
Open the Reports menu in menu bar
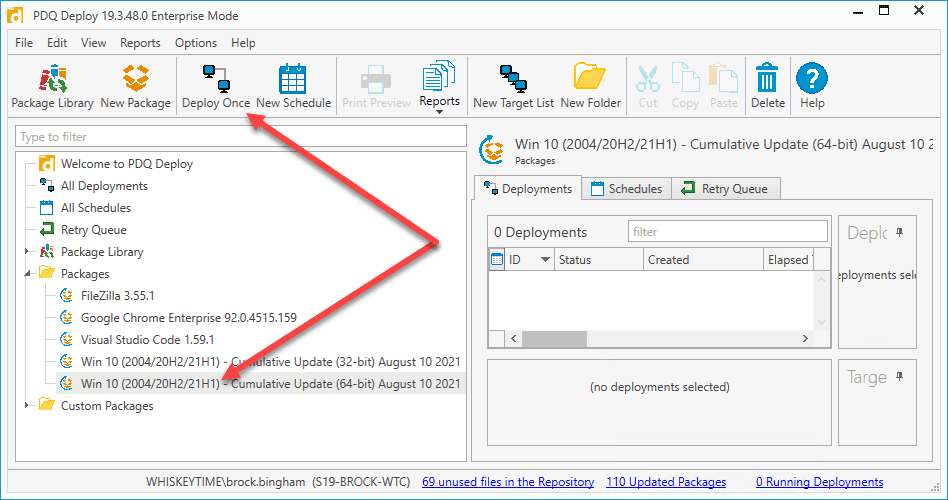pos(140,43)
